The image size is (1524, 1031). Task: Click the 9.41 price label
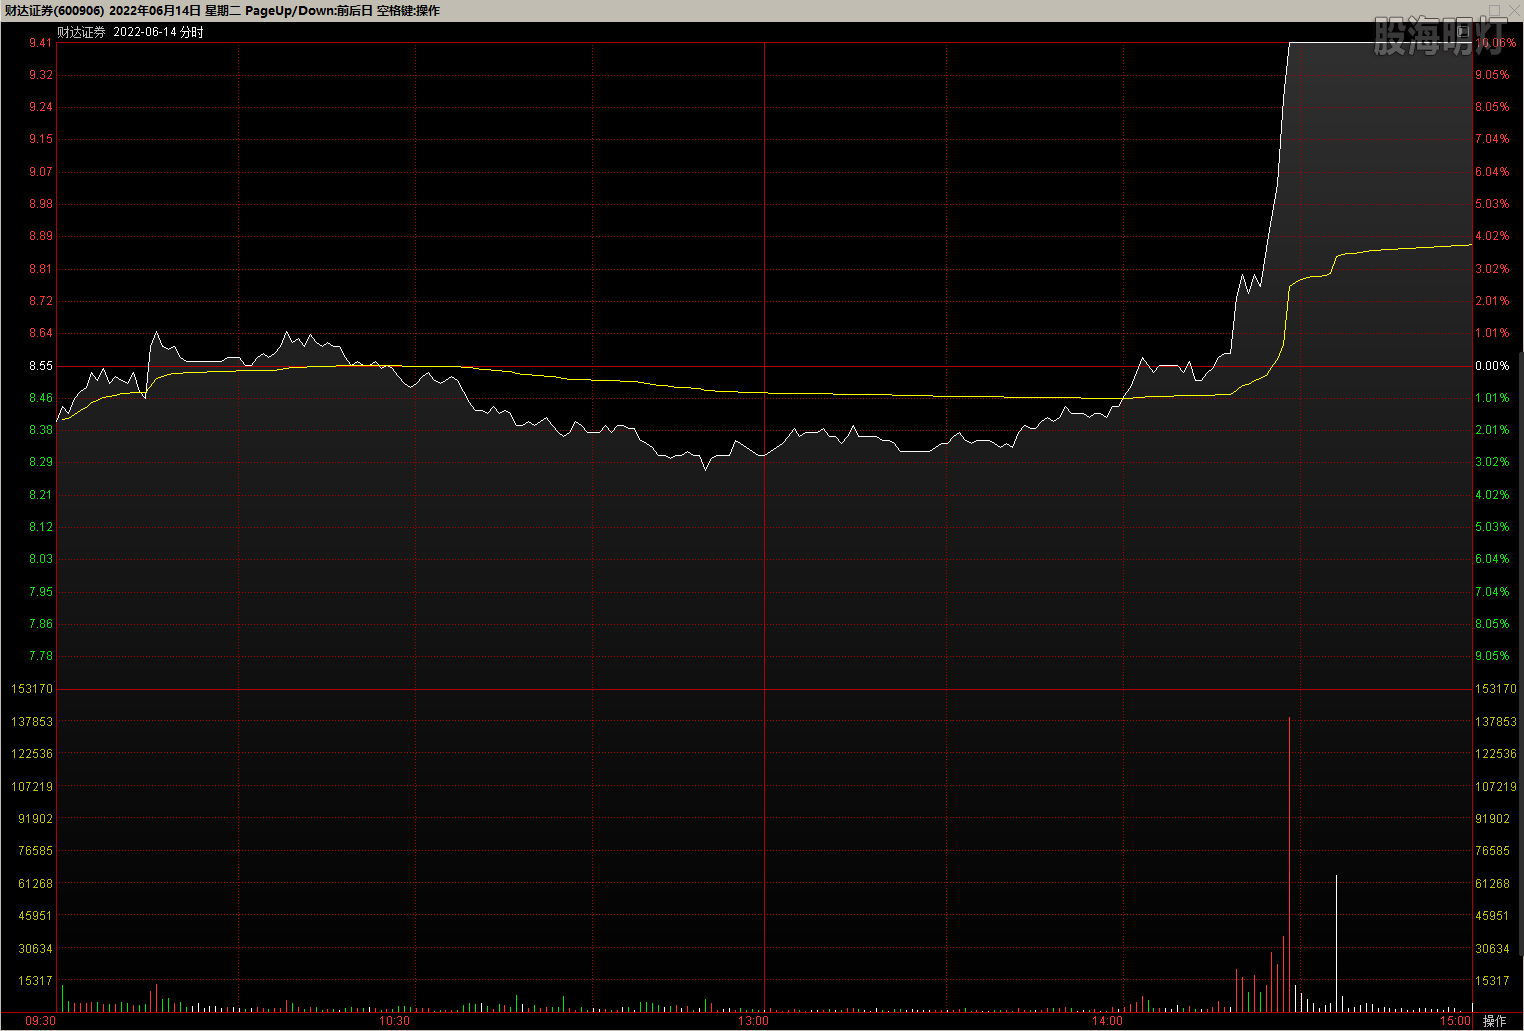(x=40, y=43)
